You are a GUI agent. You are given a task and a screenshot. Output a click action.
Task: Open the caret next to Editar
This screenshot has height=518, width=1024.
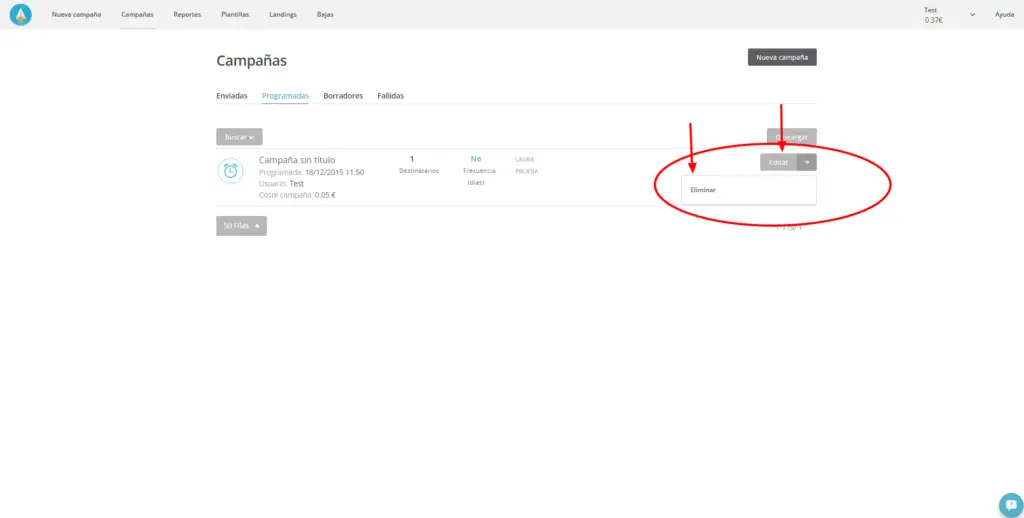tap(807, 162)
